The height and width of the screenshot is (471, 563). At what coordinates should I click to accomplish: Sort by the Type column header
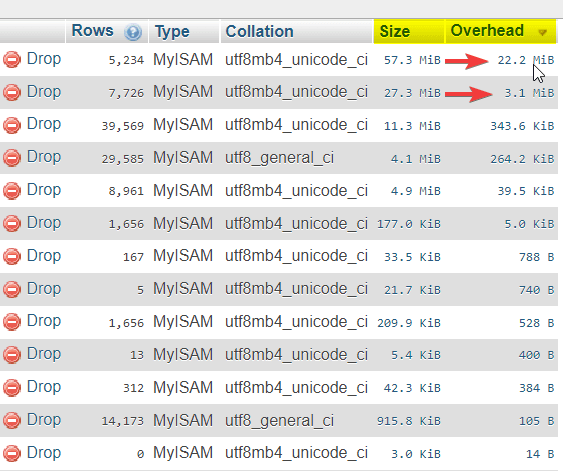pyautogui.click(x=172, y=32)
